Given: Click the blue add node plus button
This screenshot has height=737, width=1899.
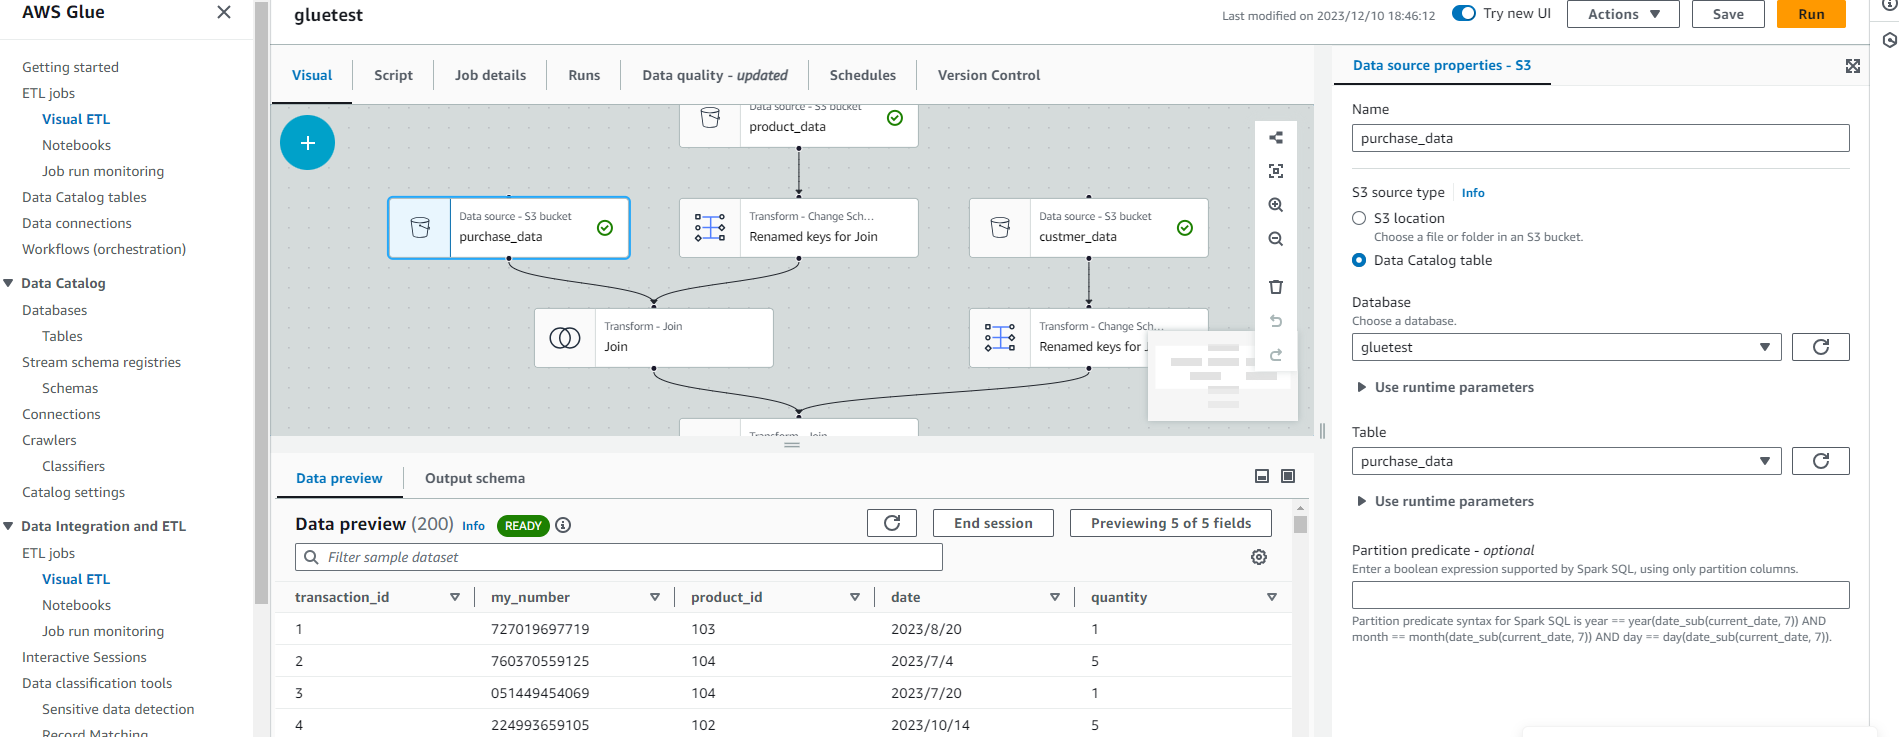Looking at the screenshot, I should tap(307, 143).
